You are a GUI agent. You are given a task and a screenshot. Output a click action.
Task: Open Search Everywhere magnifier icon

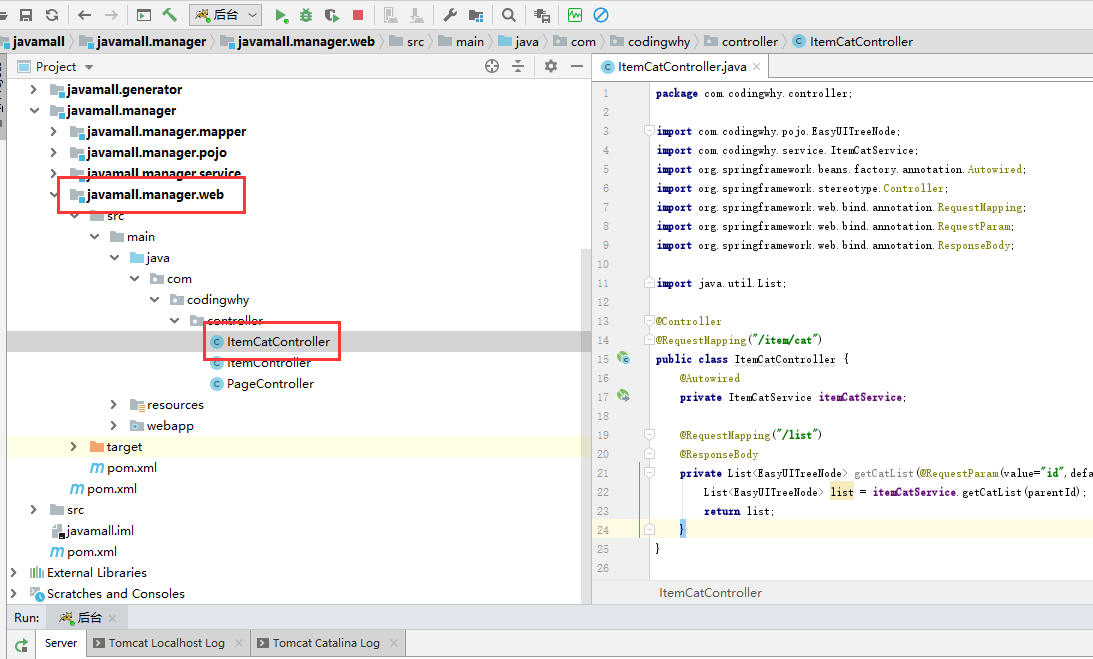pos(509,15)
